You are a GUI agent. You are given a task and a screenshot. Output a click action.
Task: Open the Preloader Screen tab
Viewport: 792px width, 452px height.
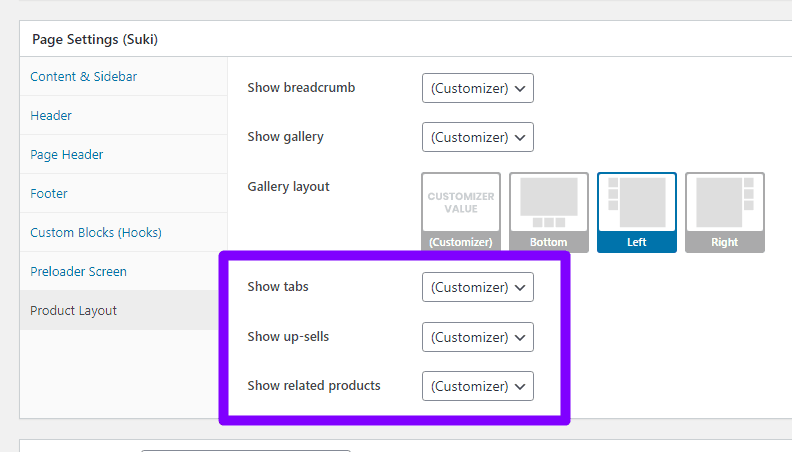(x=78, y=271)
